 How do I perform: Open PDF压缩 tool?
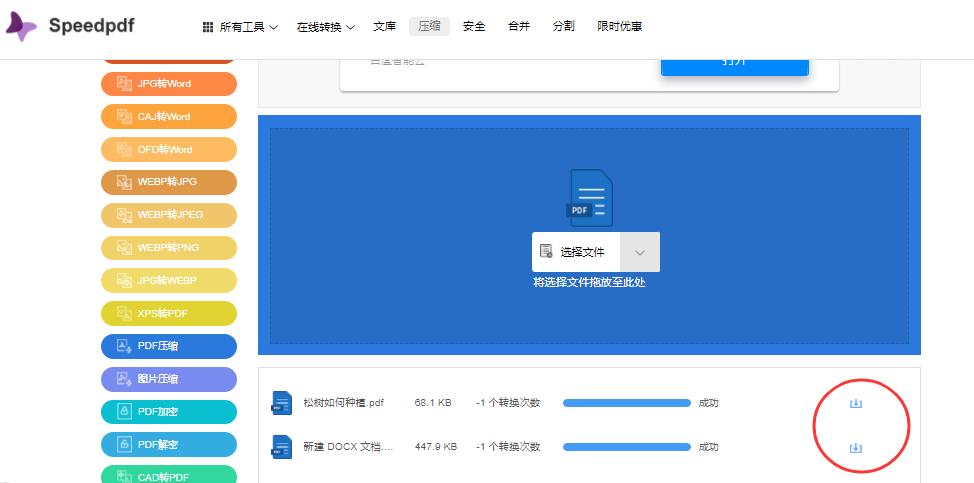(x=169, y=346)
